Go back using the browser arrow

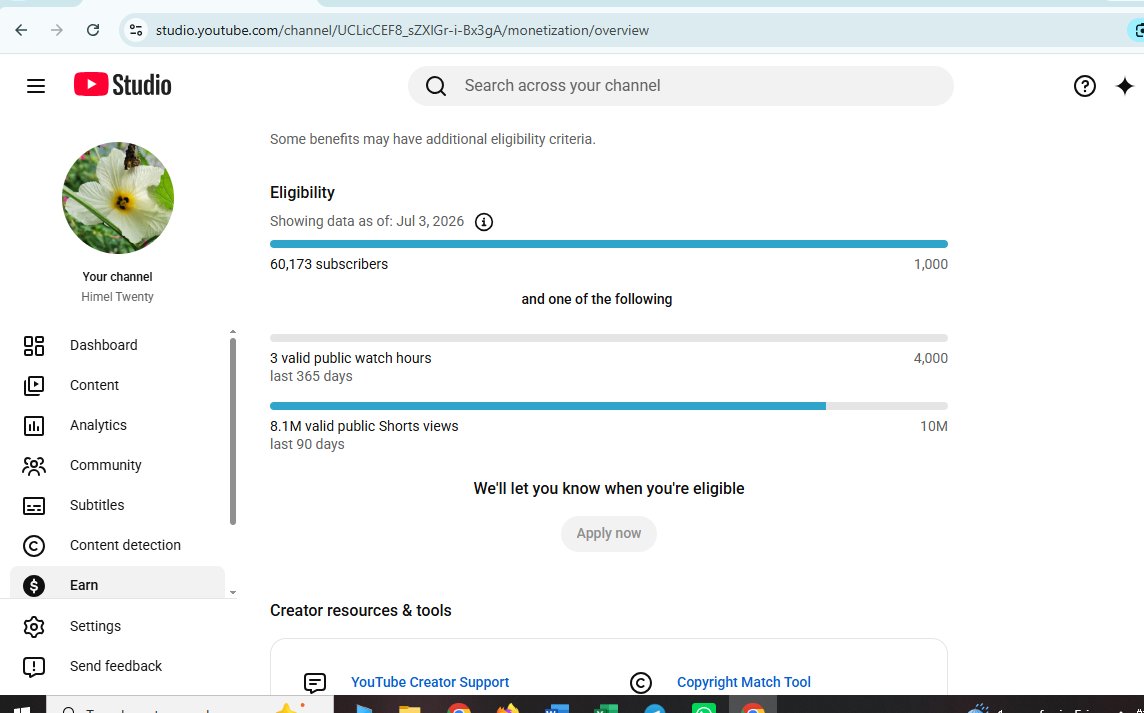21,30
